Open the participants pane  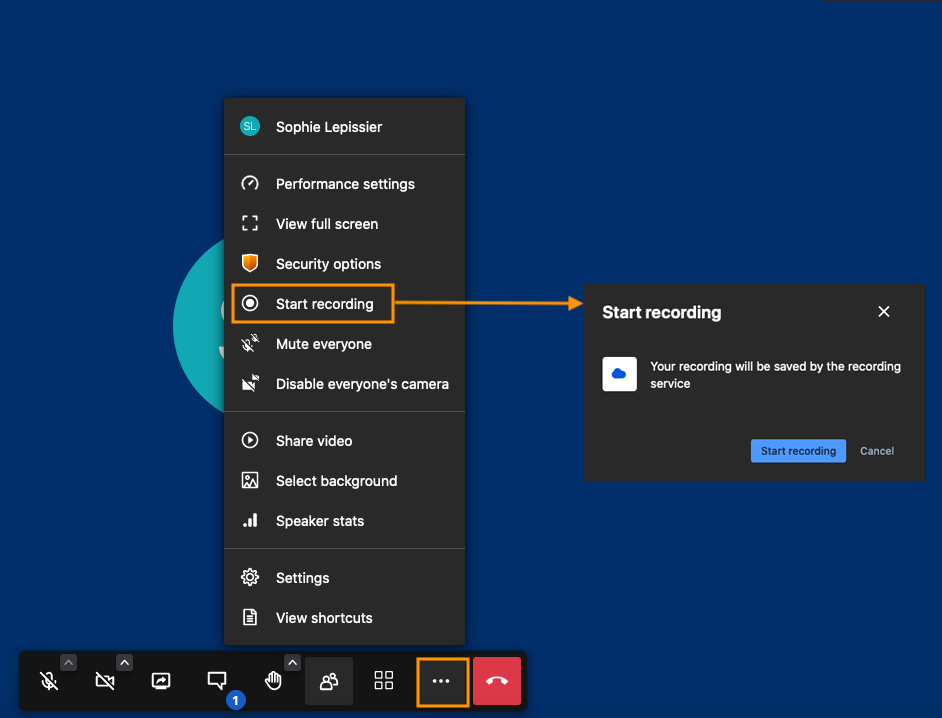[x=328, y=681]
